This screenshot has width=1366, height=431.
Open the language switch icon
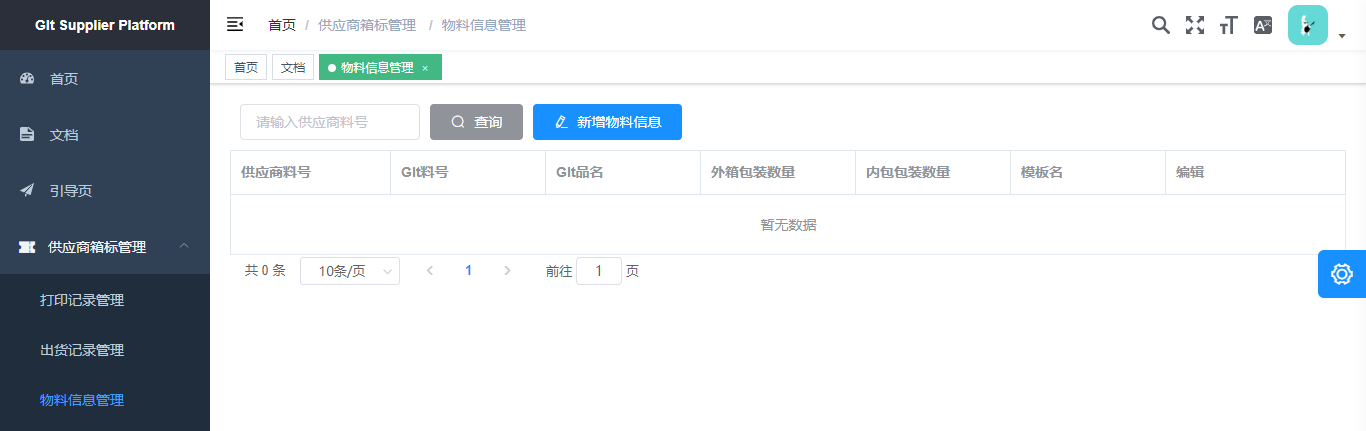tap(1263, 25)
